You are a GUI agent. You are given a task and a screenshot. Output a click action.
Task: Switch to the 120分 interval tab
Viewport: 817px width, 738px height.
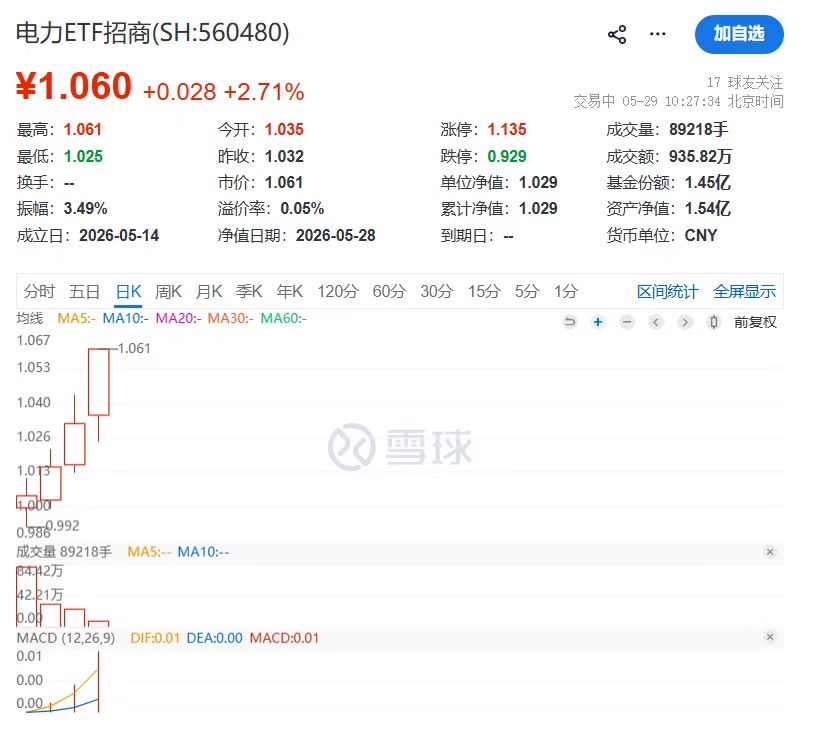[x=338, y=291]
